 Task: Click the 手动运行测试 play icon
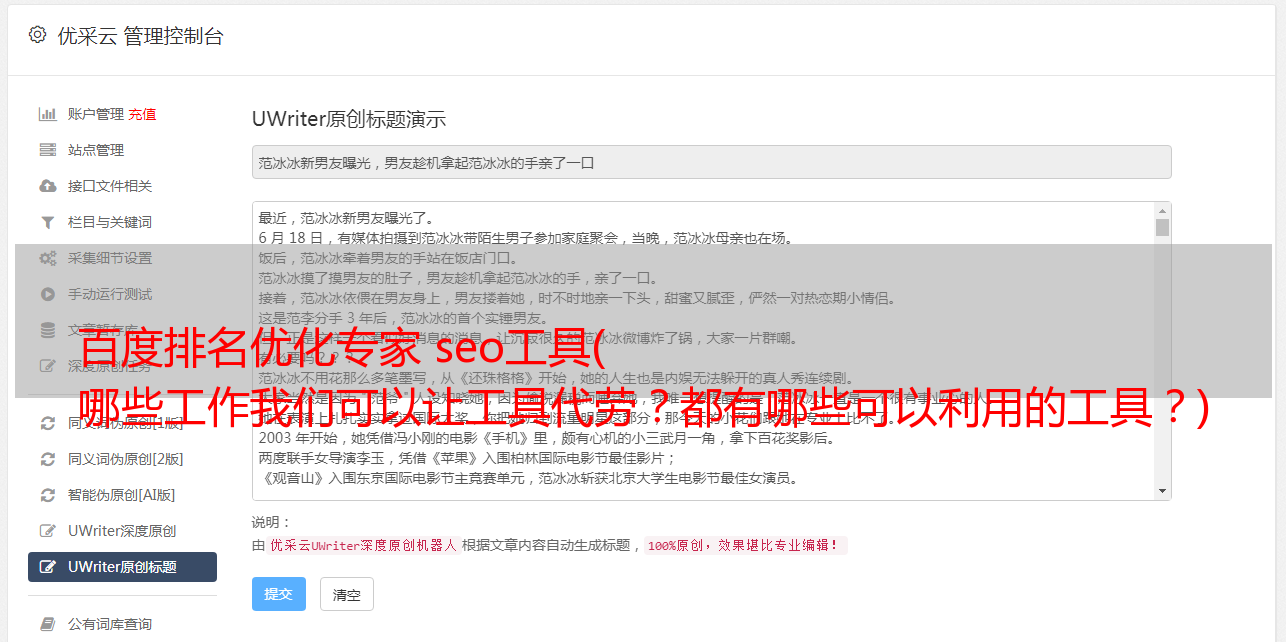pos(47,294)
